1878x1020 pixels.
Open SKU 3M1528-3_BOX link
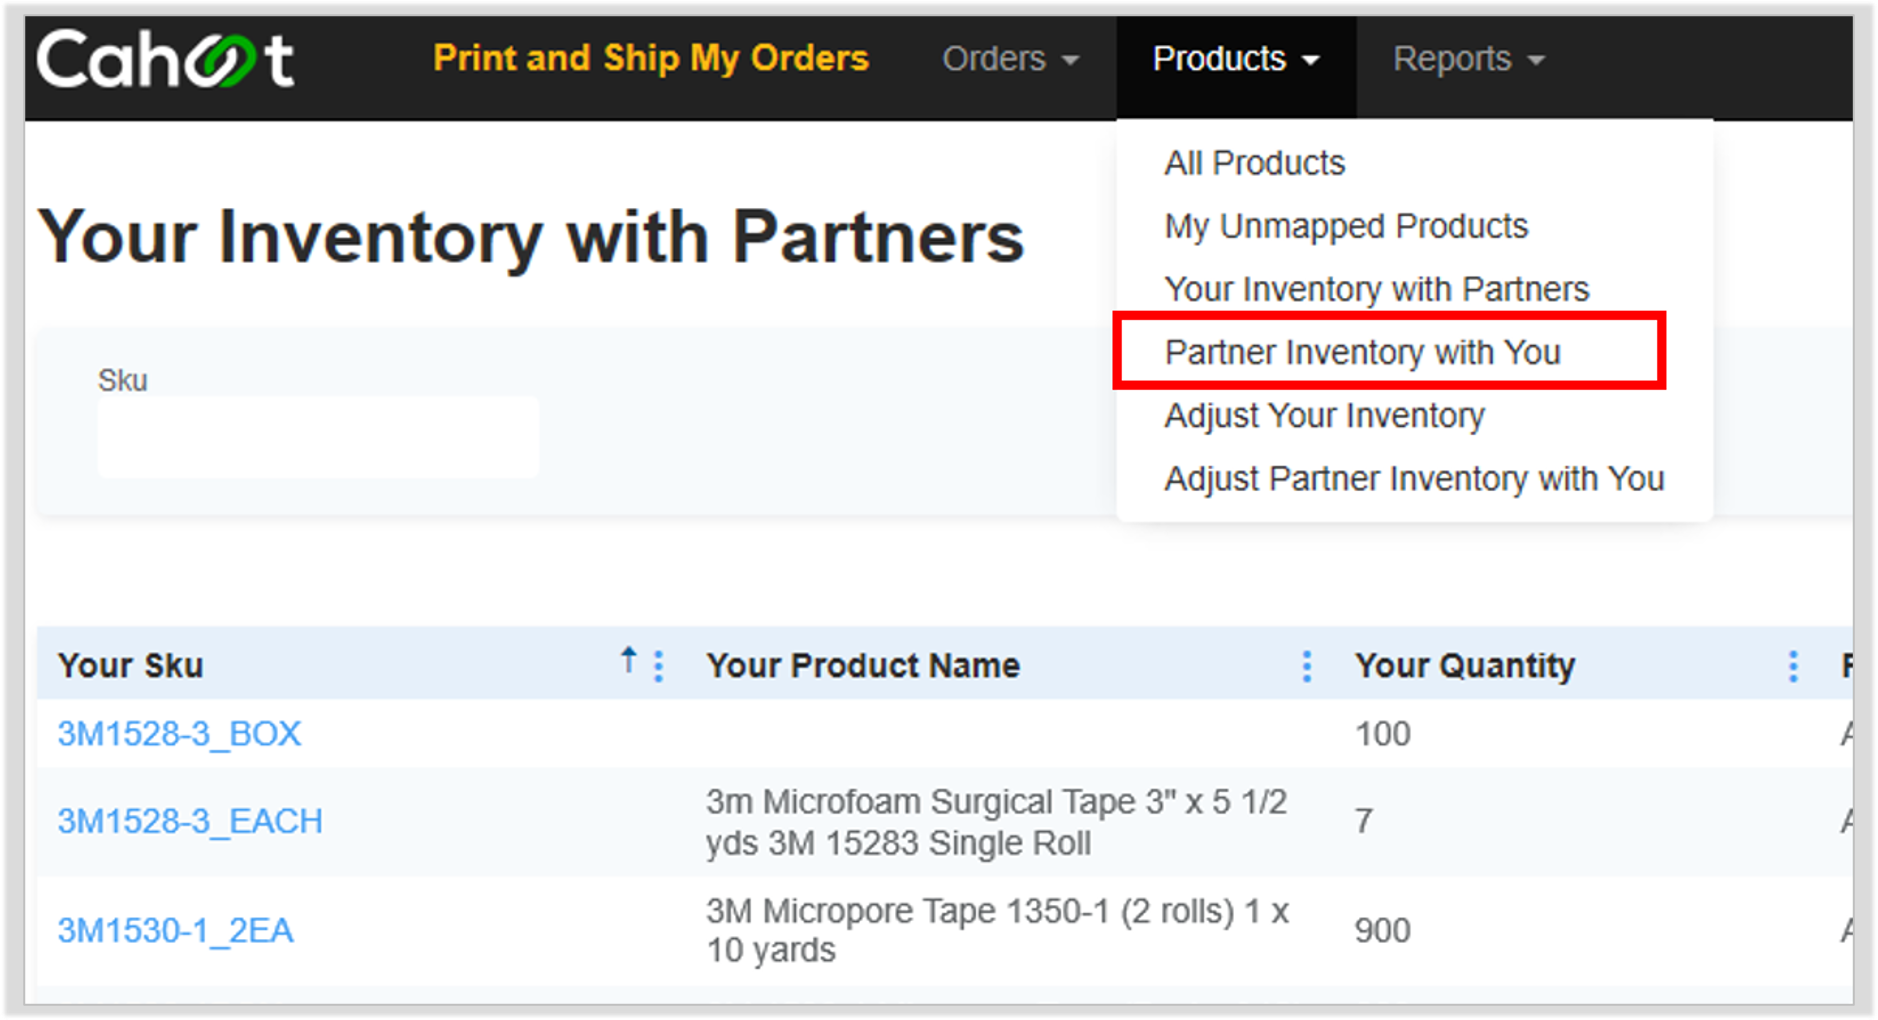tap(179, 734)
